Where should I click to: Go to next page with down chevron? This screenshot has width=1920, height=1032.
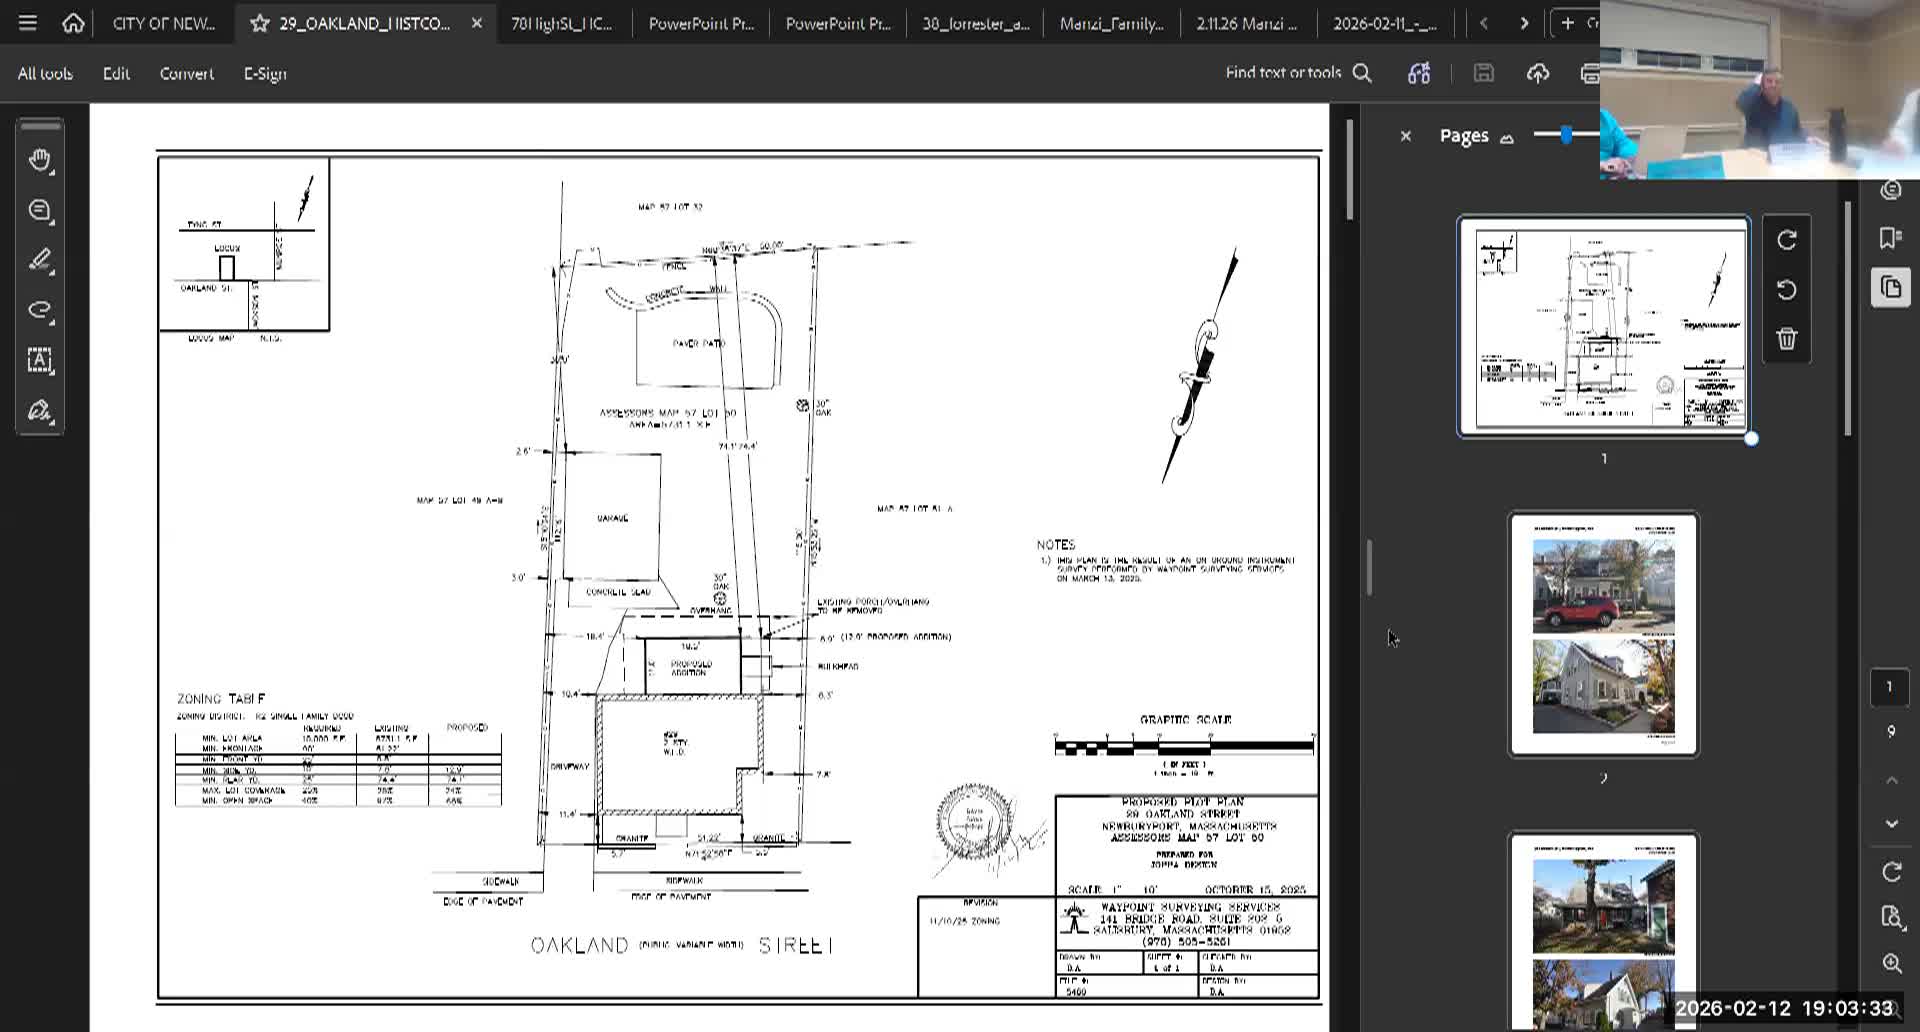pyautogui.click(x=1891, y=824)
